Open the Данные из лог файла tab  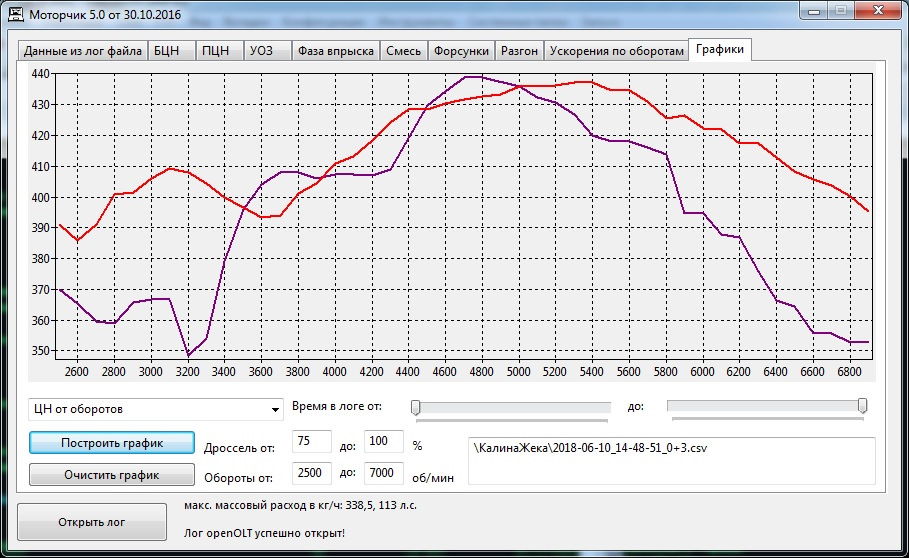(83, 51)
